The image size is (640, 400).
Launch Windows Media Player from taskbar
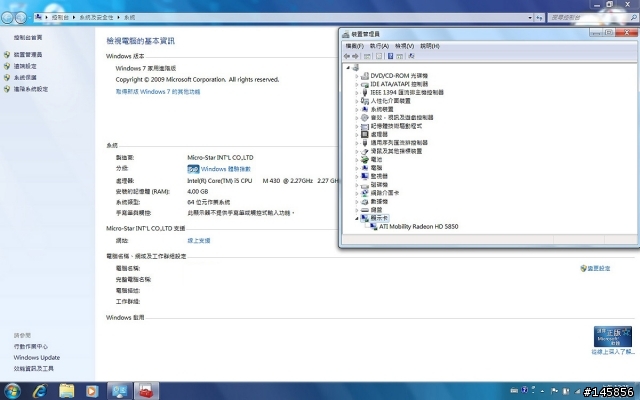click(92, 391)
